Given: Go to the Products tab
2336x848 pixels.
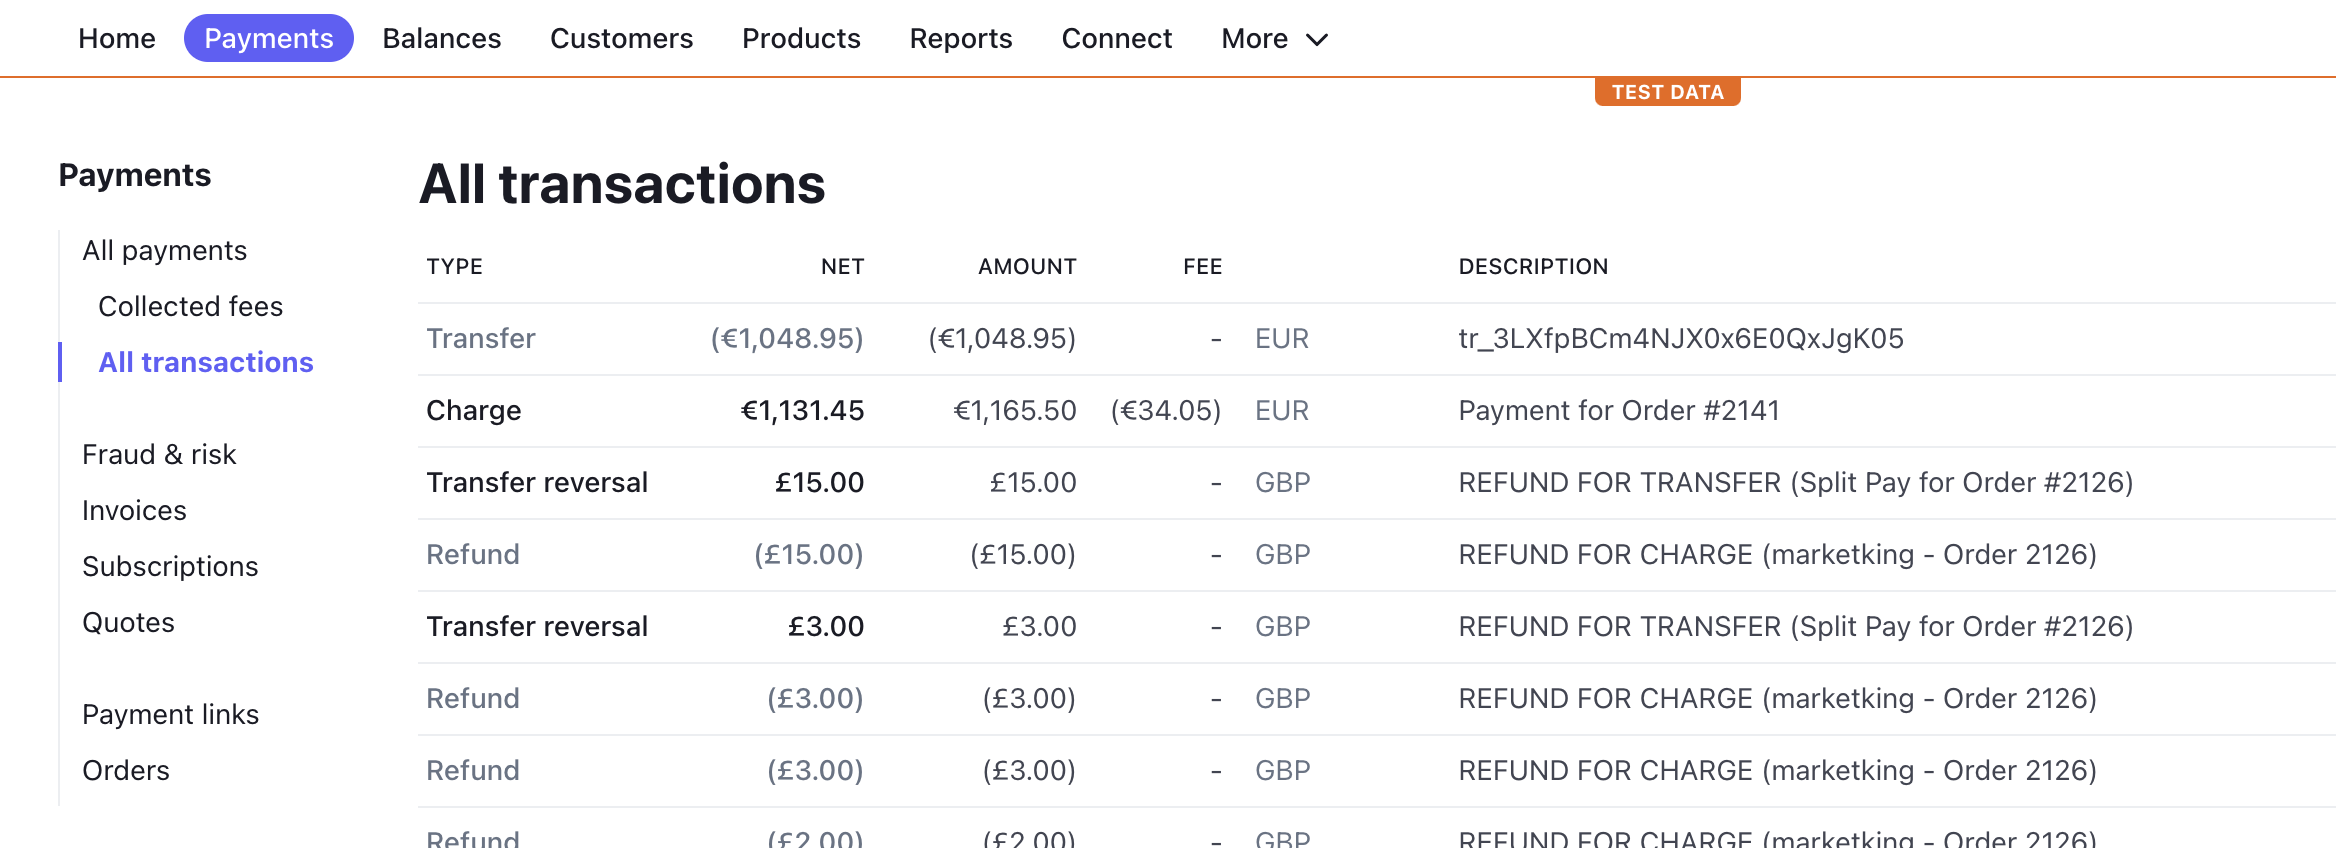Looking at the screenshot, I should 801,38.
